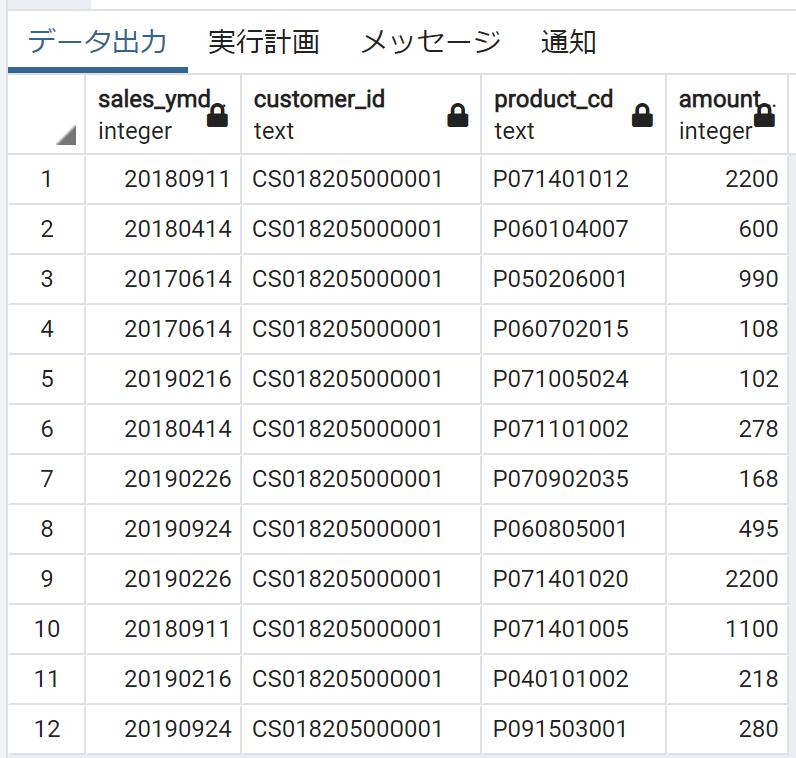
Task: Select row number 9
Action: pos(46,579)
